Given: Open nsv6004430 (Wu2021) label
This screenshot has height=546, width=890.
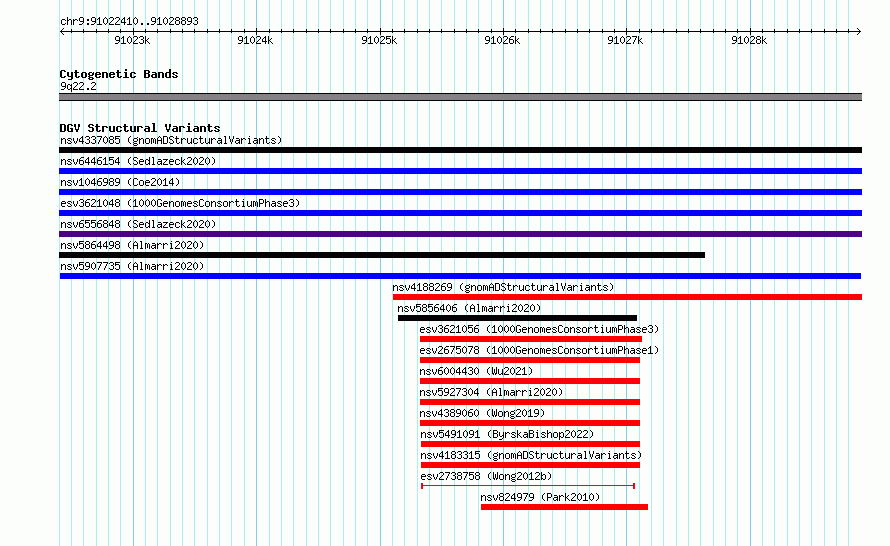Looking at the screenshot, I should click(476, 371).
